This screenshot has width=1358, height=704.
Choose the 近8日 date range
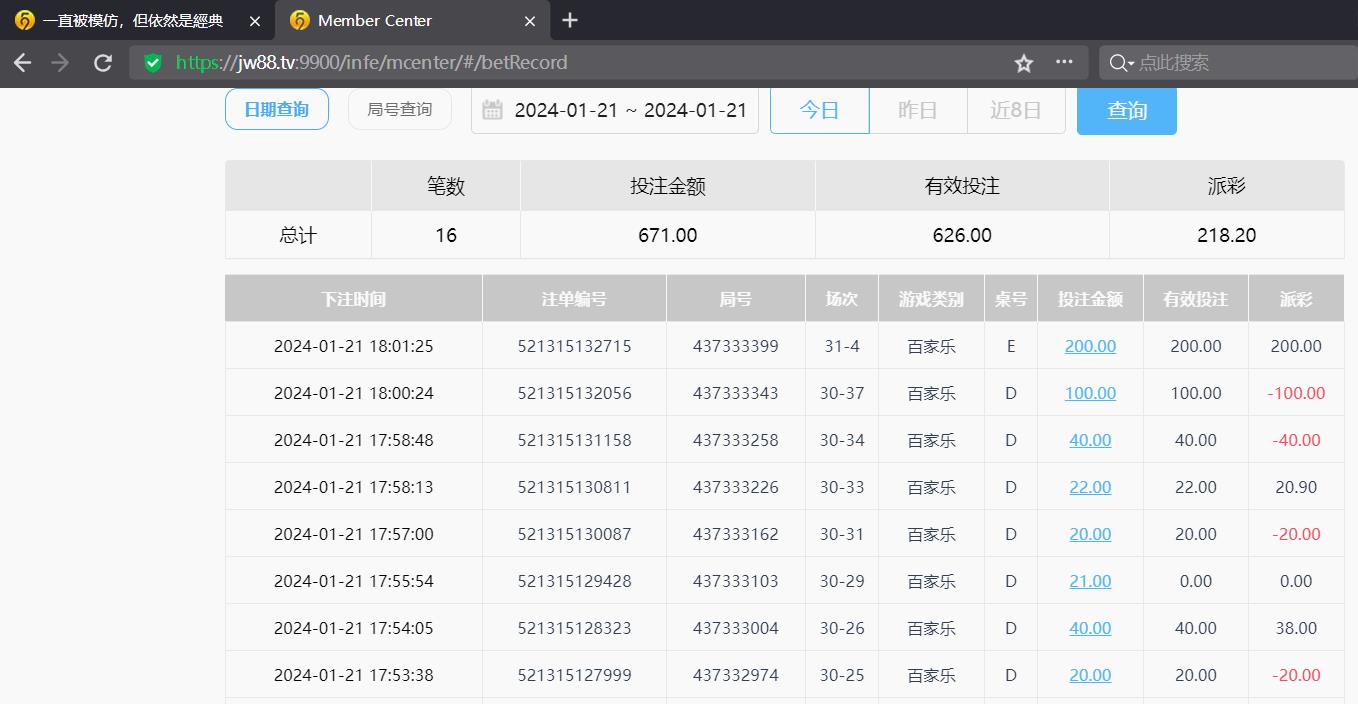[x=1015, y=110]
